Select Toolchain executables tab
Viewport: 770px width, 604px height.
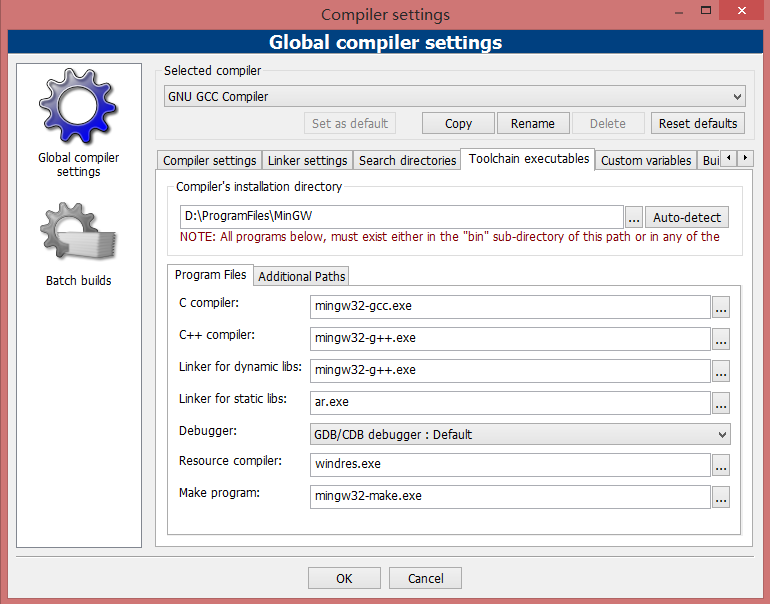click(528, 159)
